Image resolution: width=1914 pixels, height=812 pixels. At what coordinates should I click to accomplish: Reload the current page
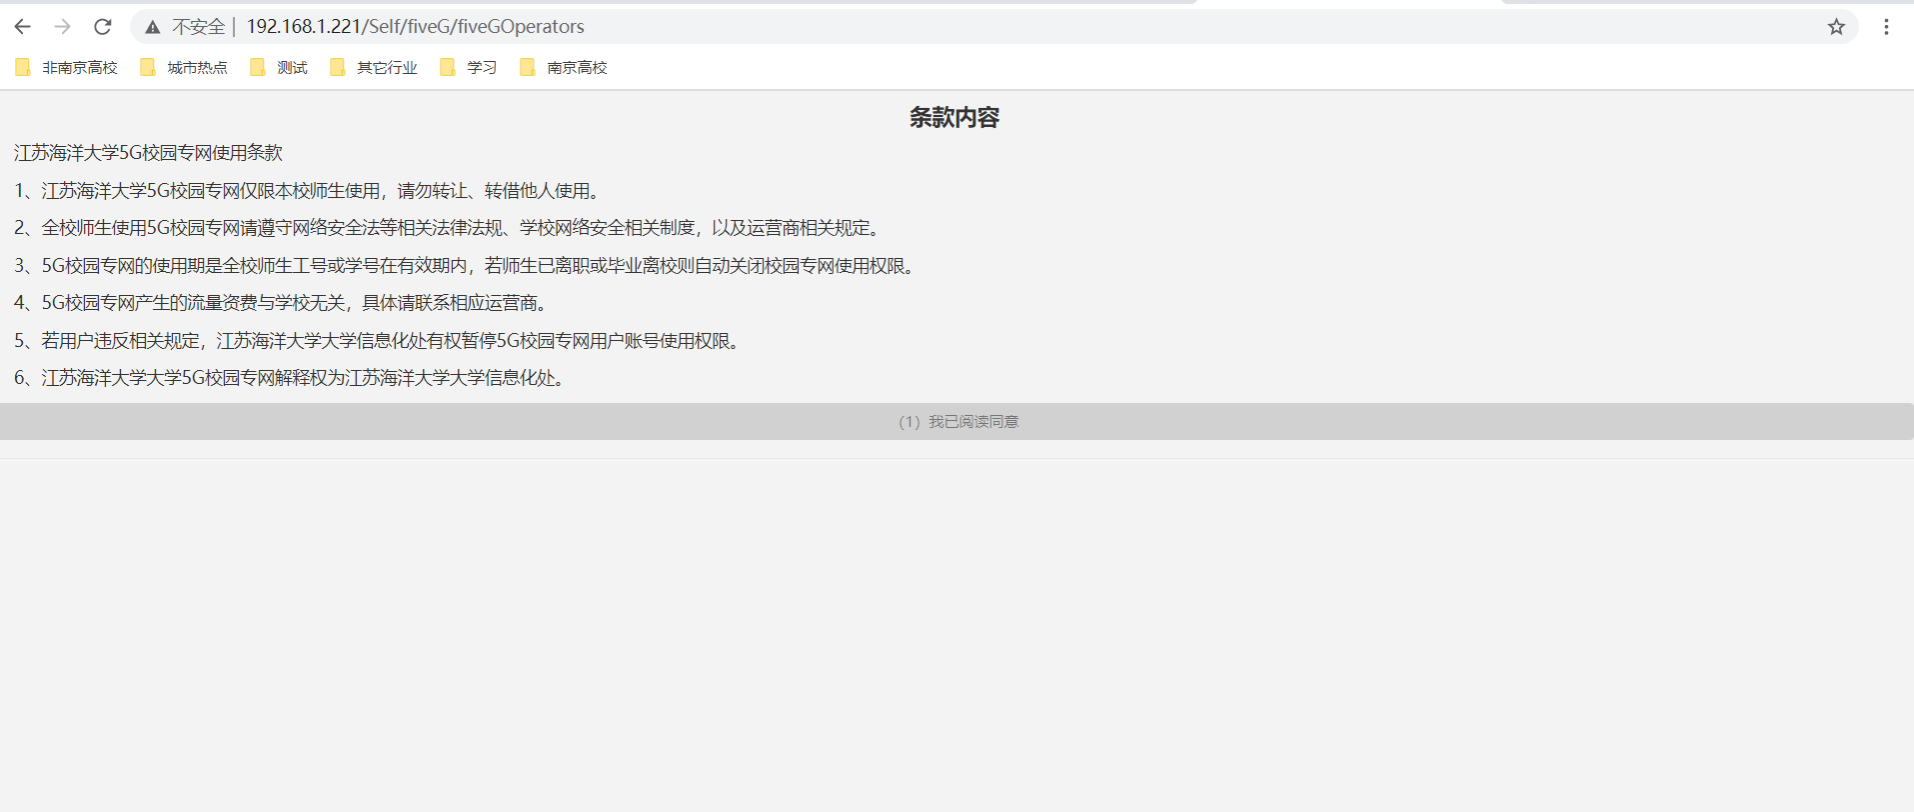click(102, 27)
